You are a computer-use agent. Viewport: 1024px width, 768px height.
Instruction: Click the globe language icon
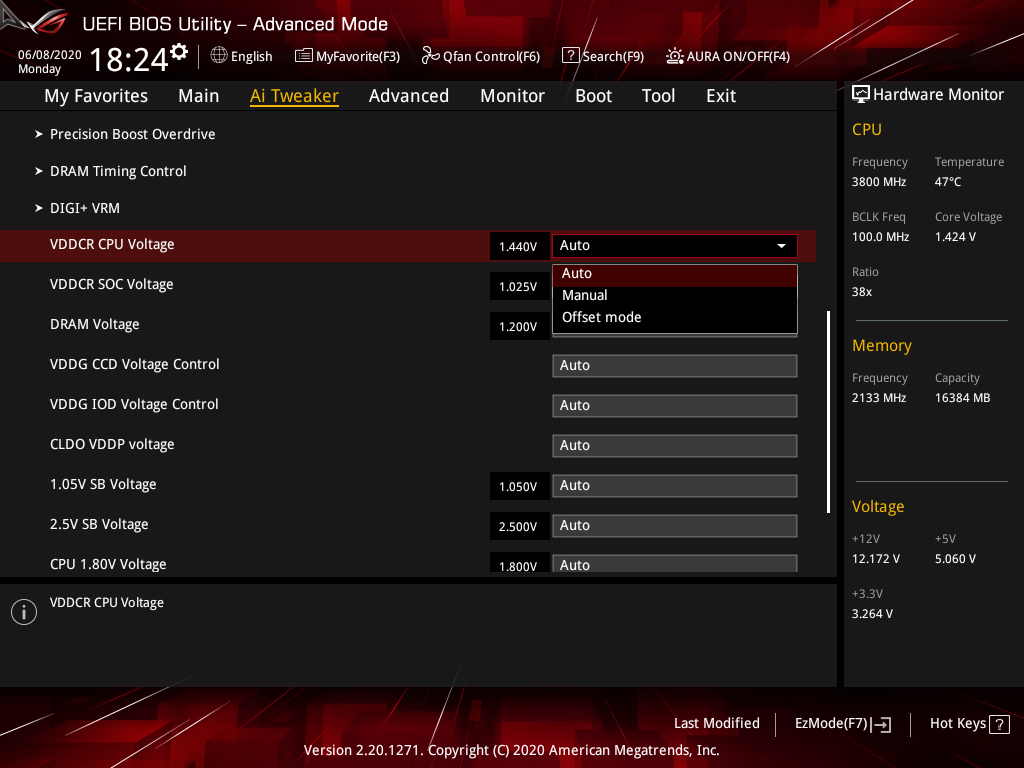coord(219,56)
